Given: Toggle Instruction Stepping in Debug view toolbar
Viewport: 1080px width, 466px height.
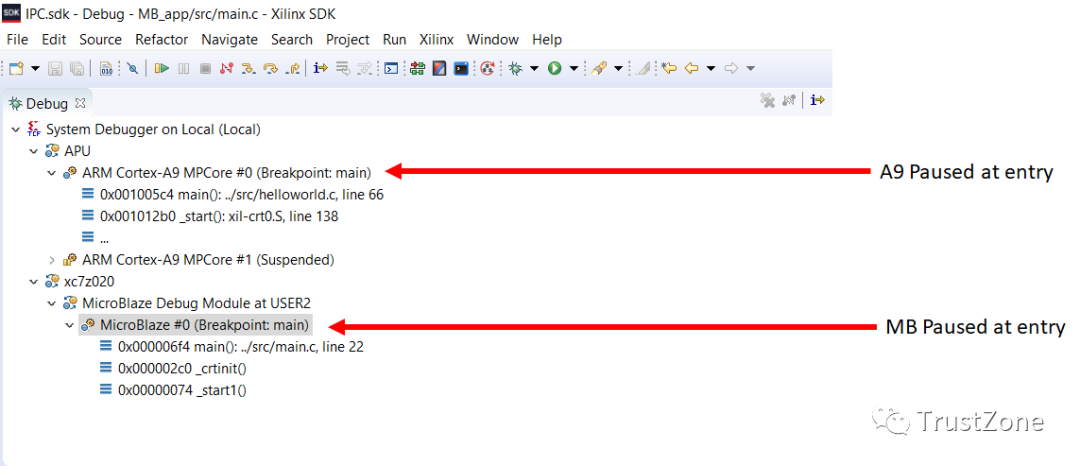Looking at the screenshot, I should click(817, 100).
